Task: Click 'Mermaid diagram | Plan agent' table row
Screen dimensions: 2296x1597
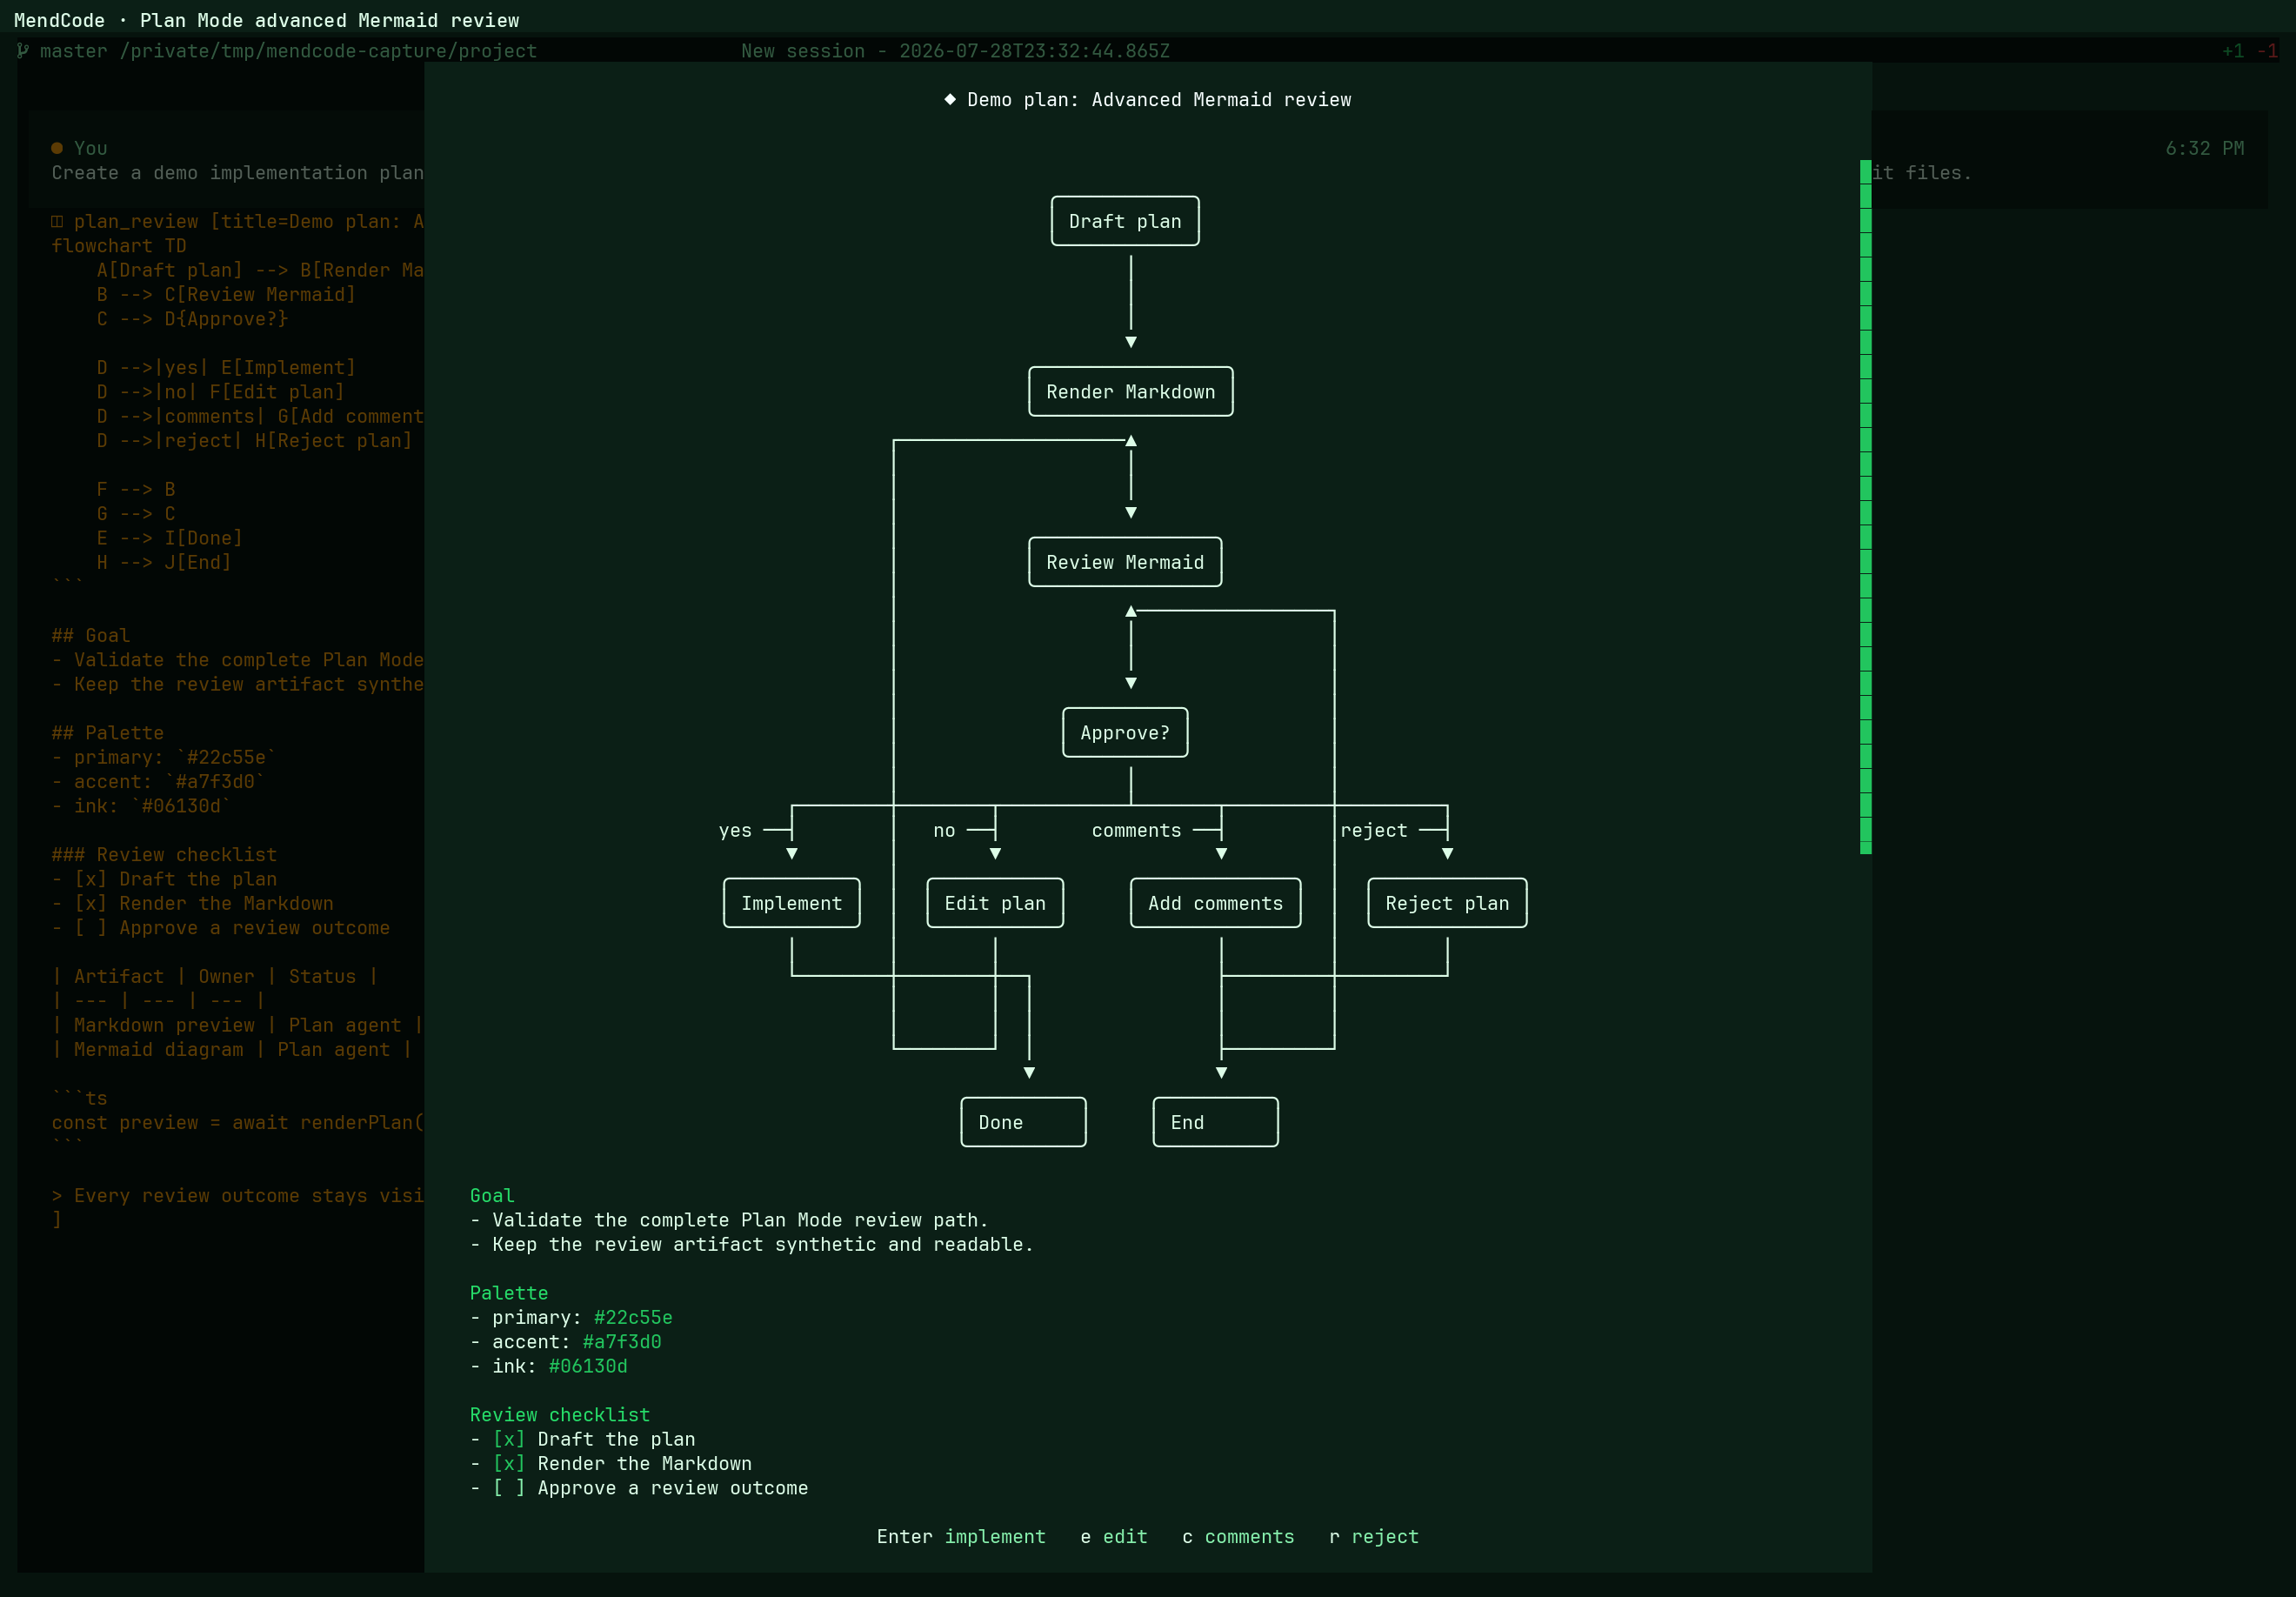Action: (232, 1049)
